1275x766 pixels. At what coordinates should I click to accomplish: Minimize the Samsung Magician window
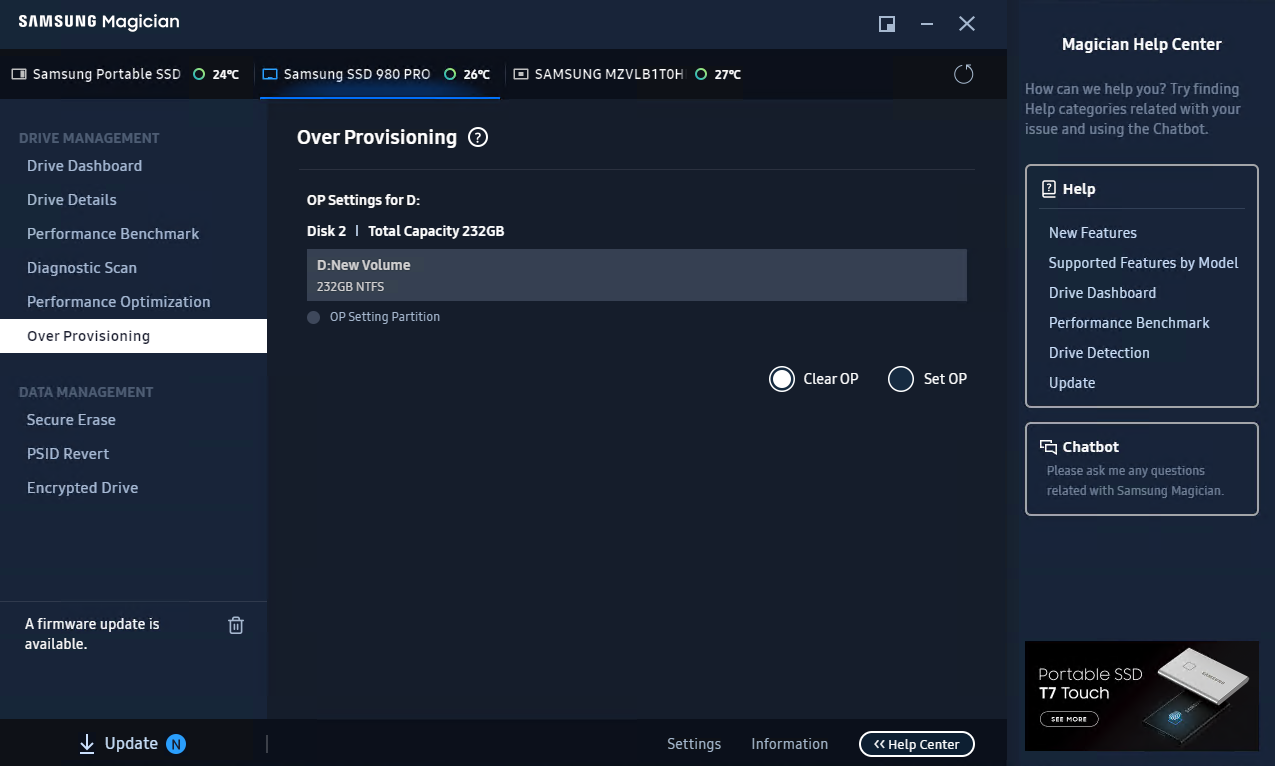[x=928, y=24]
